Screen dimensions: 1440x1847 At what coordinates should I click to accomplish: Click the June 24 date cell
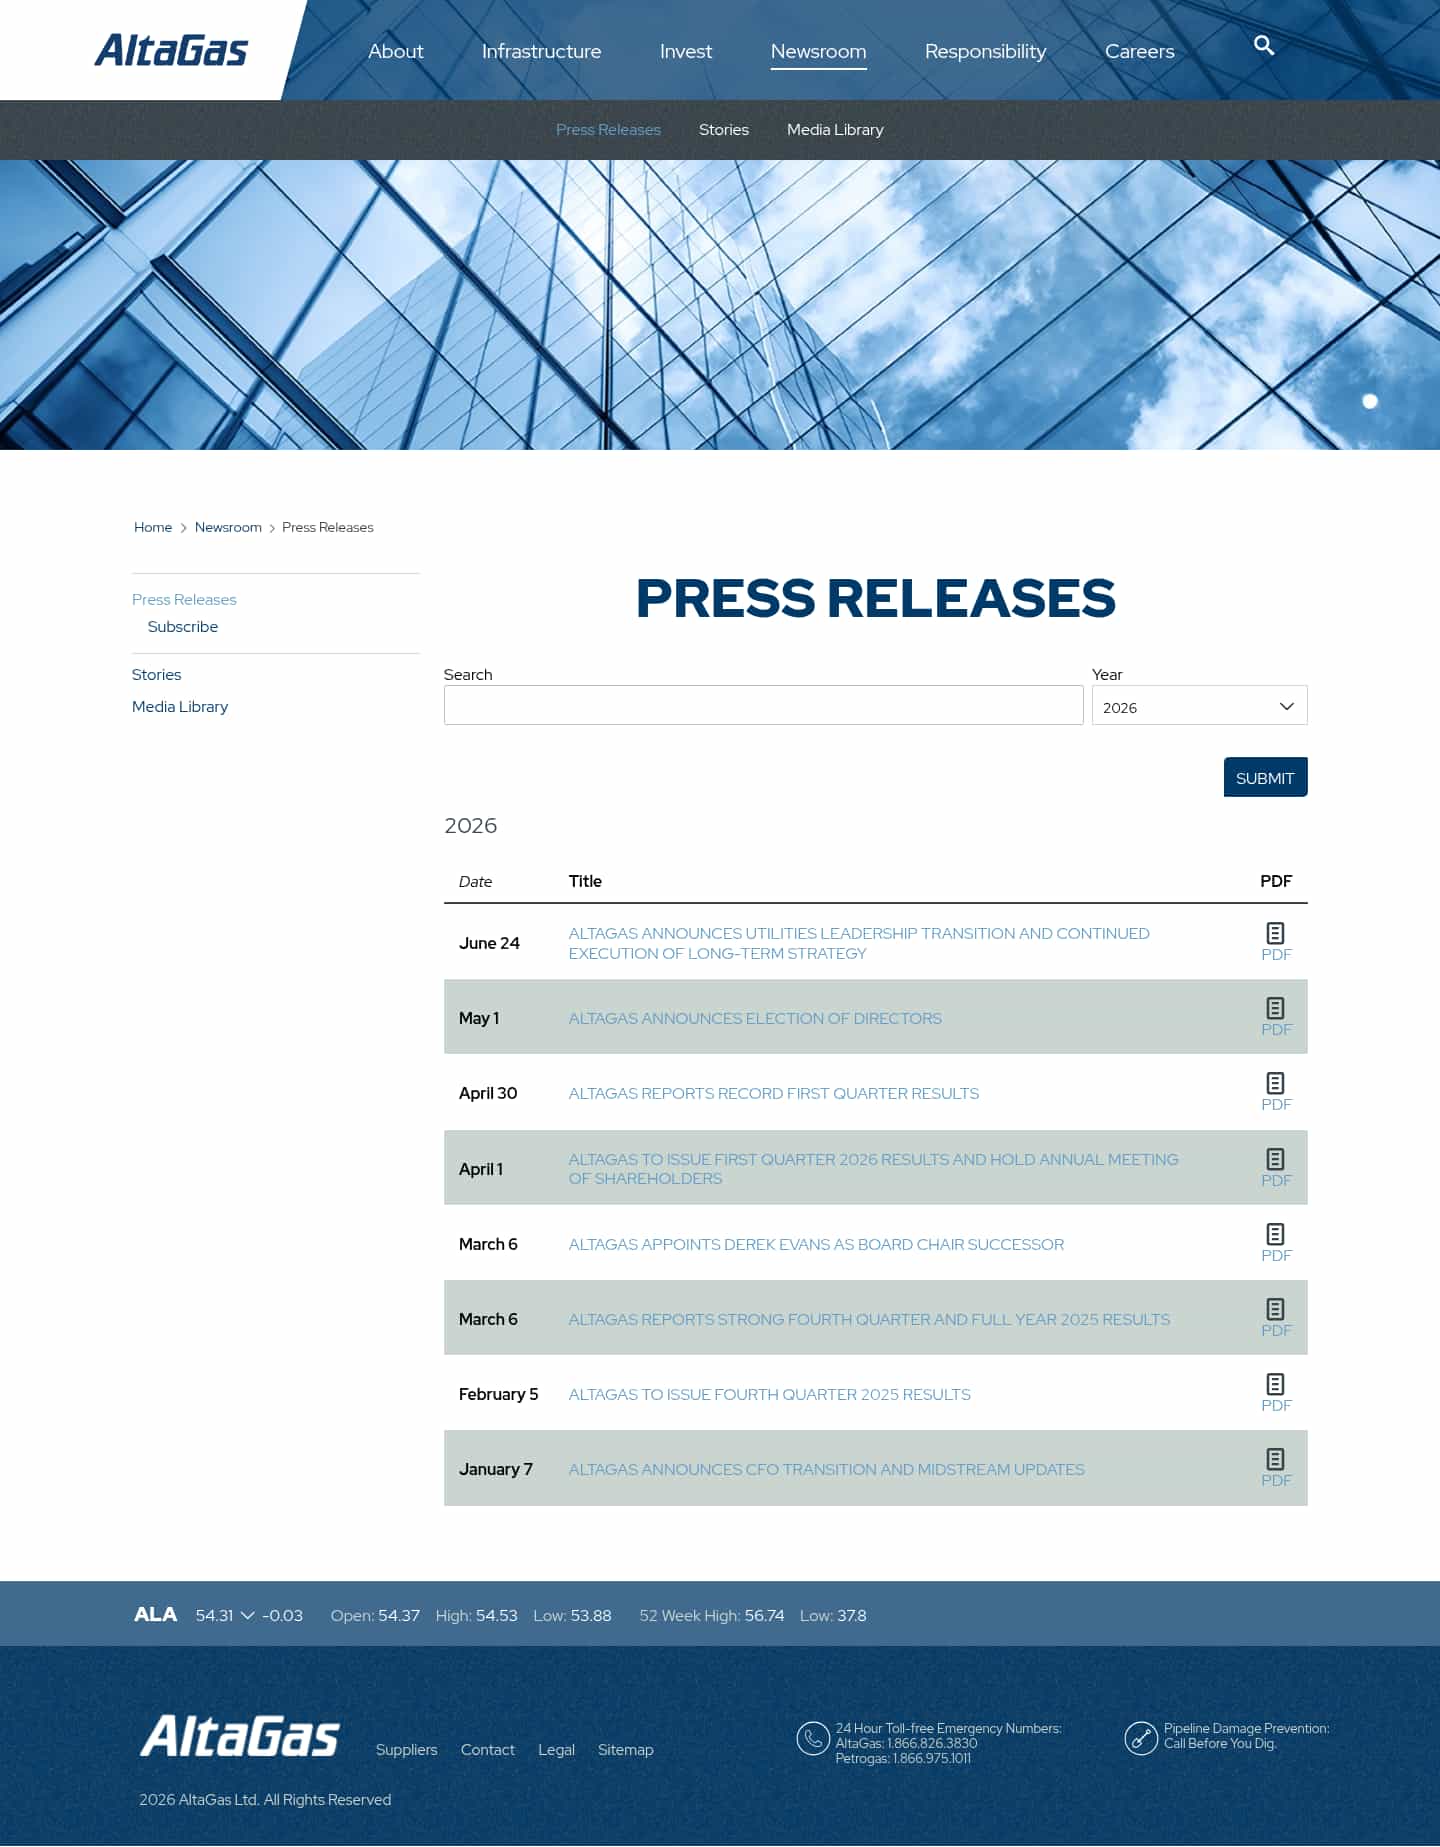pyautogui.click(x=489, y=943)
